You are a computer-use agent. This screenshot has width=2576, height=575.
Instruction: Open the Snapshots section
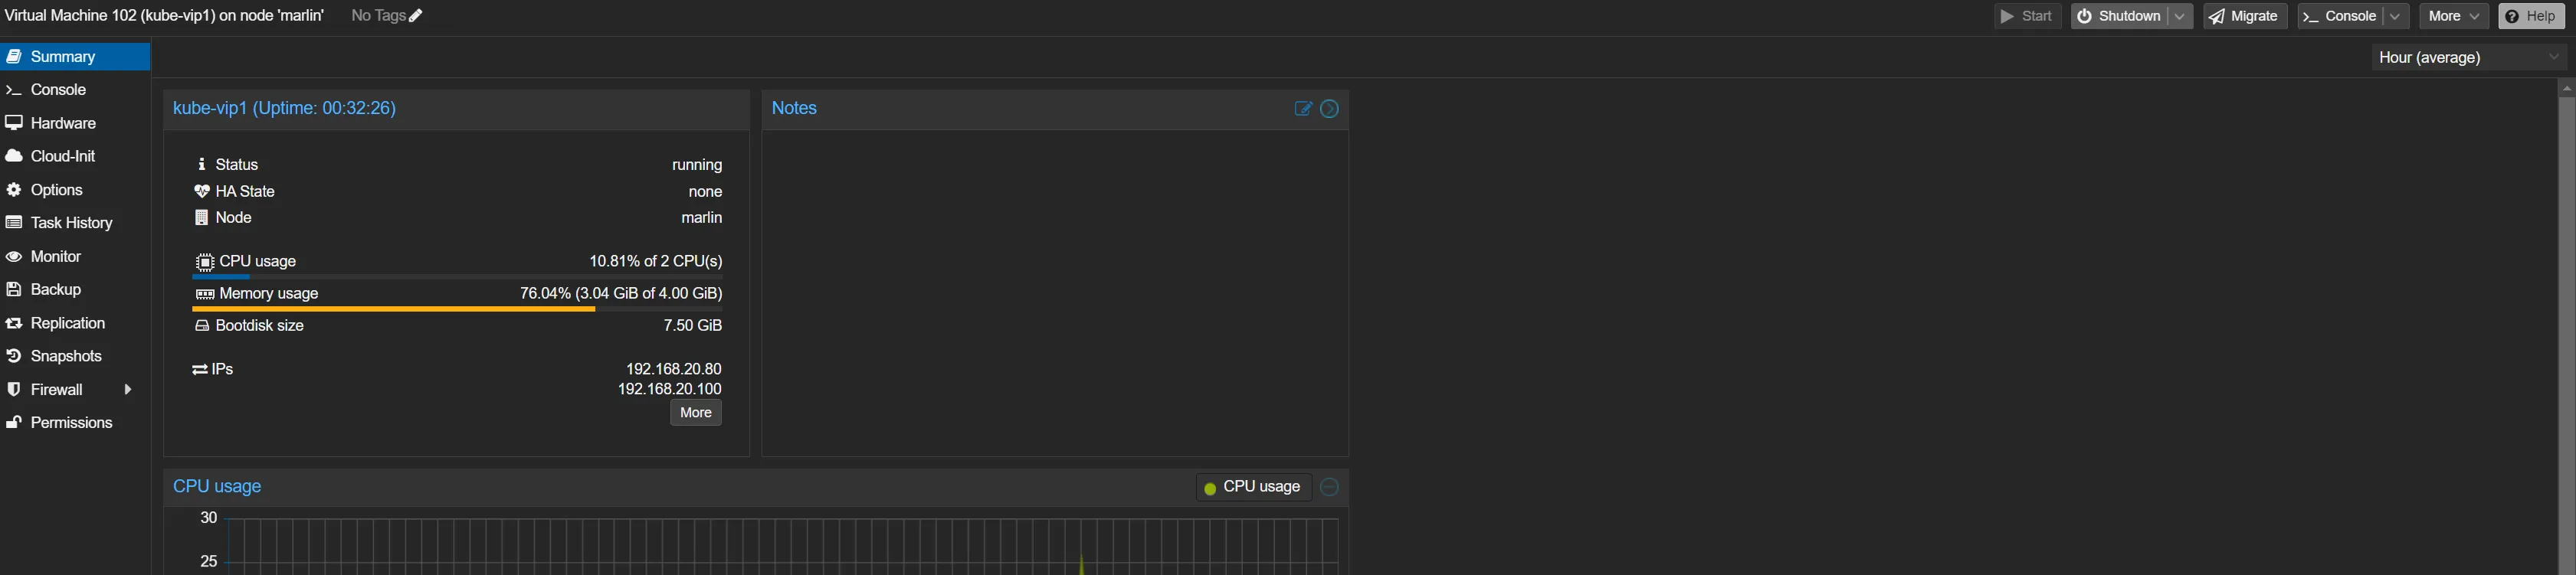66,356
